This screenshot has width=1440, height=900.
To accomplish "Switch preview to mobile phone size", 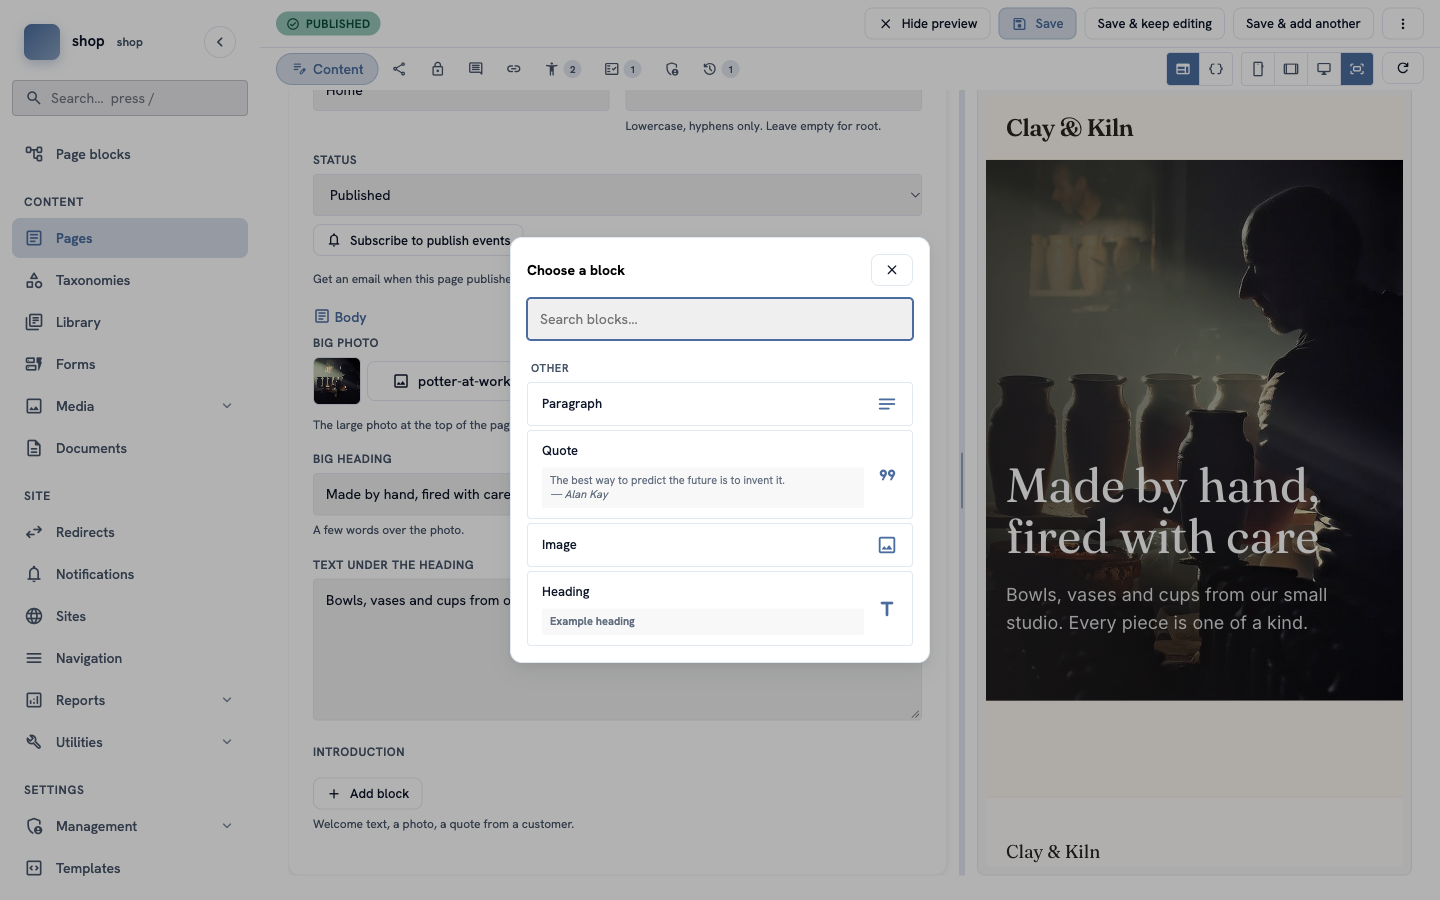I will point(1258,69).
